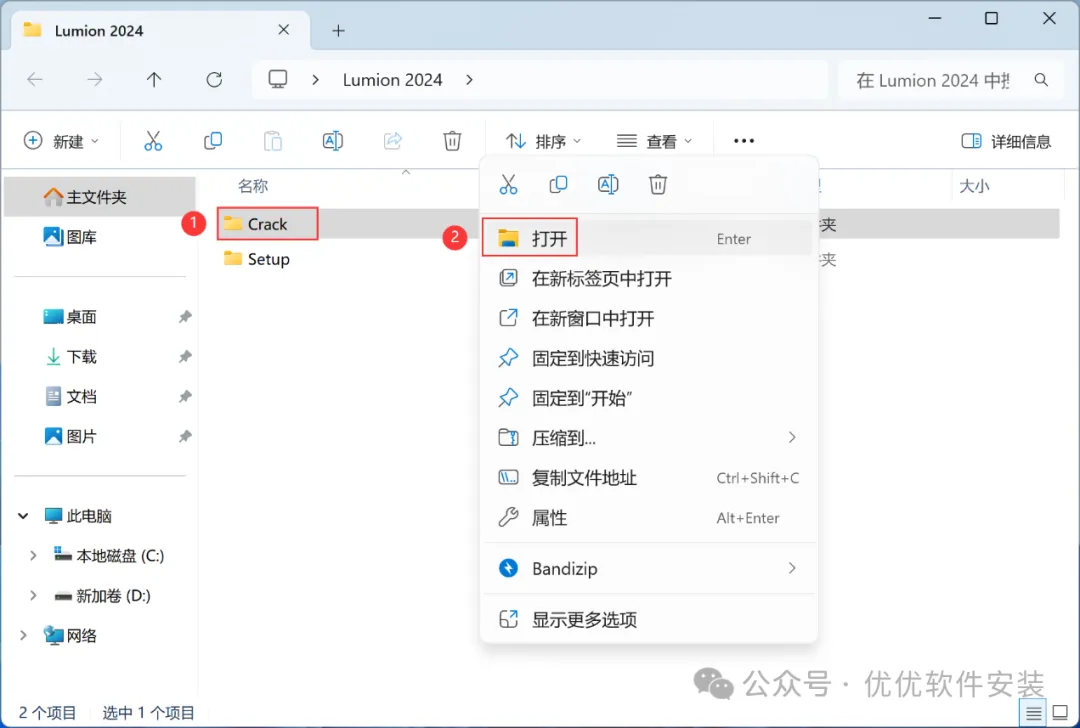Click chevron before Lumion 2024 in the address bar
1080x728 pixels.
click(315, 80)
